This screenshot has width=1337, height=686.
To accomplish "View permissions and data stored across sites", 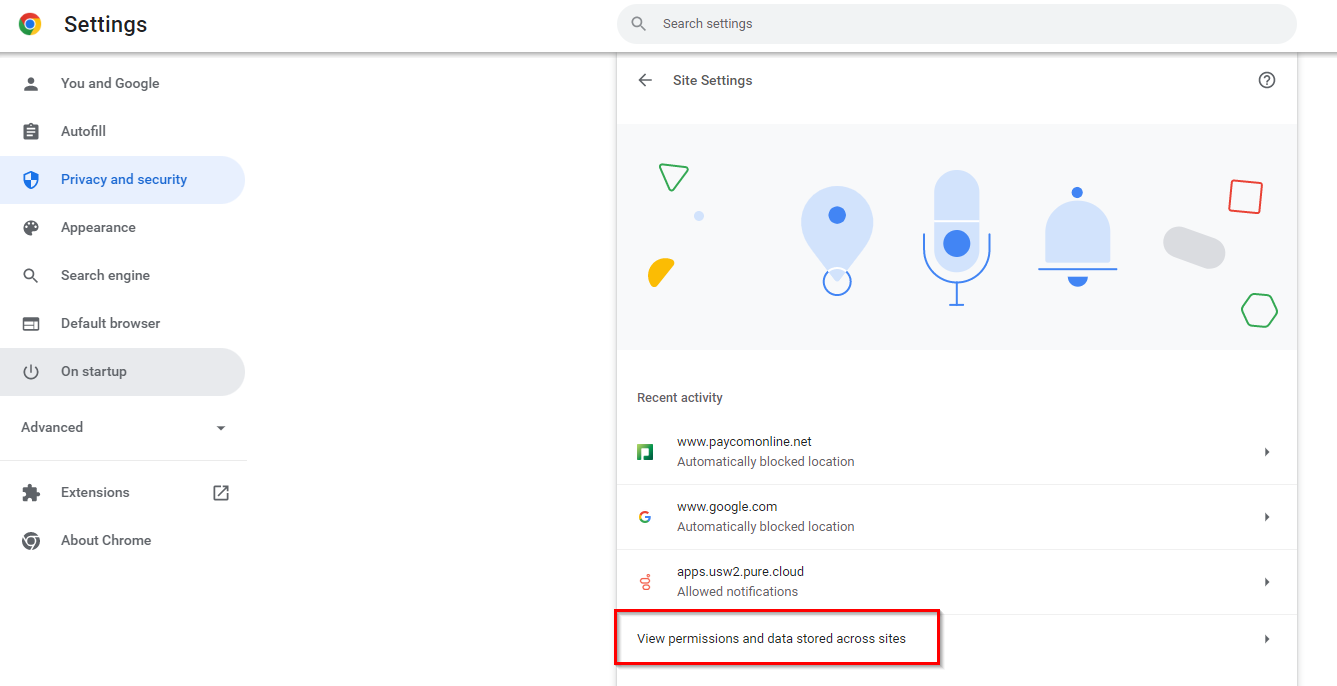I will 771,638.
